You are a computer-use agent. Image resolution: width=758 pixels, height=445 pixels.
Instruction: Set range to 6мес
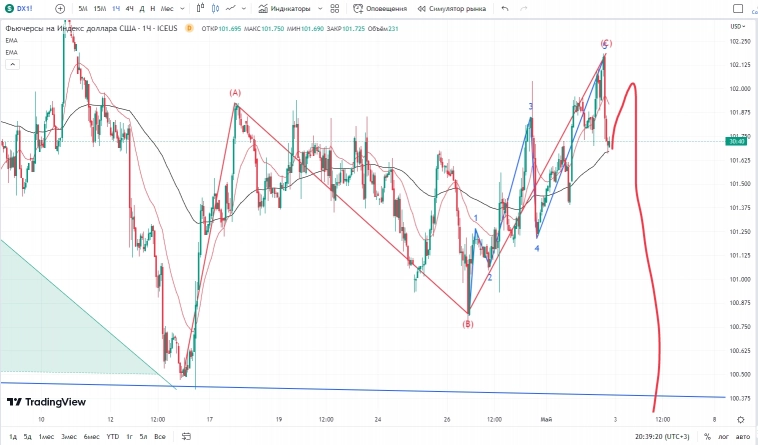[91, 437]
